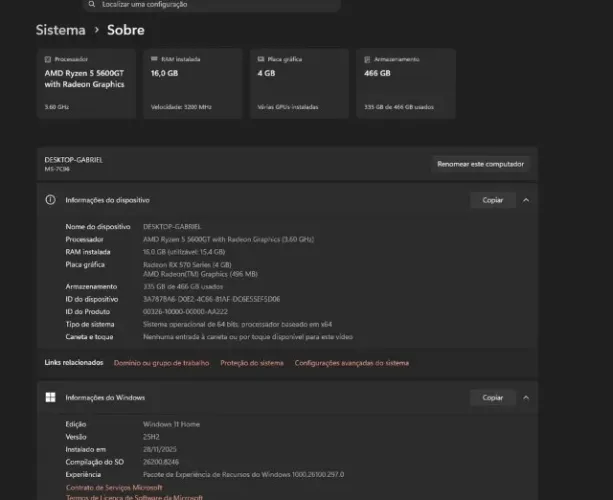Viewport: 613px width, 500px height.
Task: Click the 'Sobre' page heading
Action: click(x=126, y=30)
